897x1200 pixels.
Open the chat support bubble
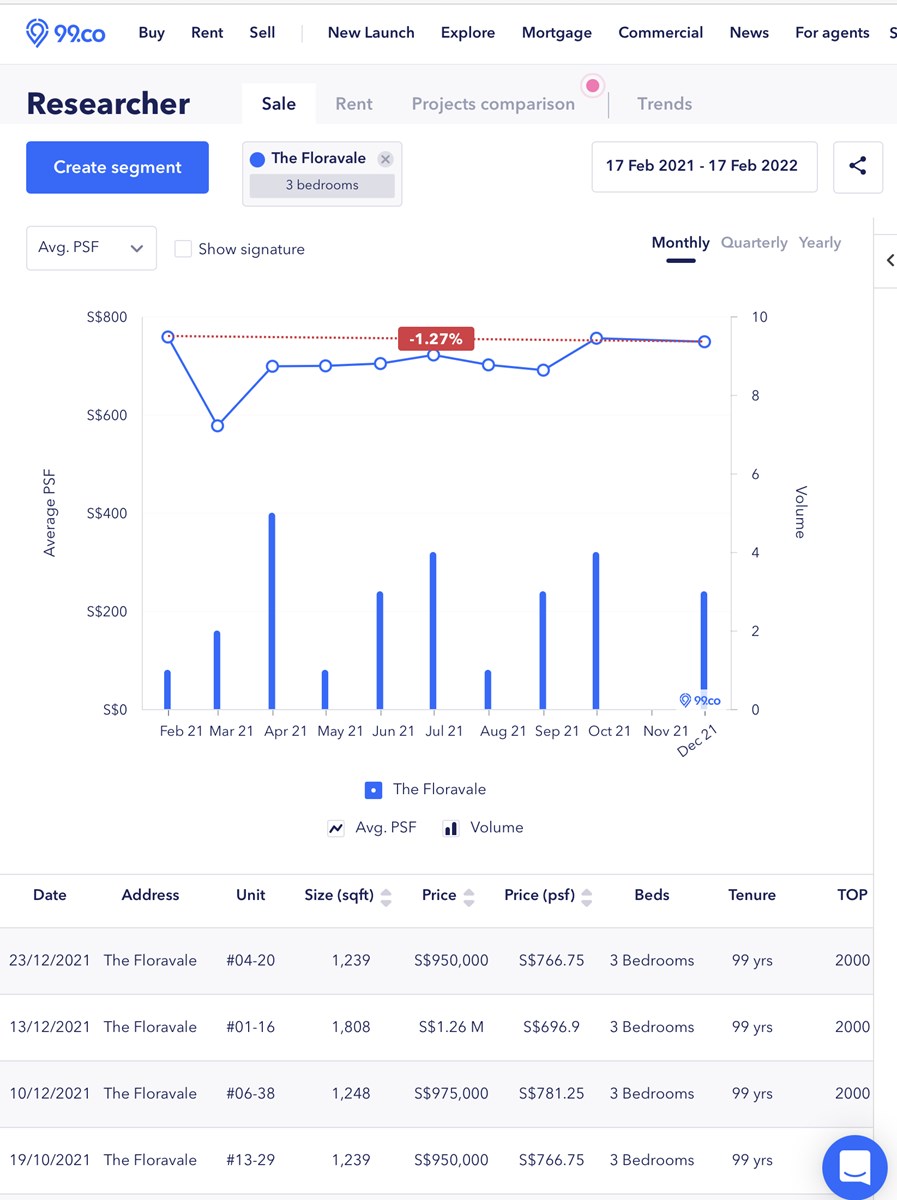854,1166
